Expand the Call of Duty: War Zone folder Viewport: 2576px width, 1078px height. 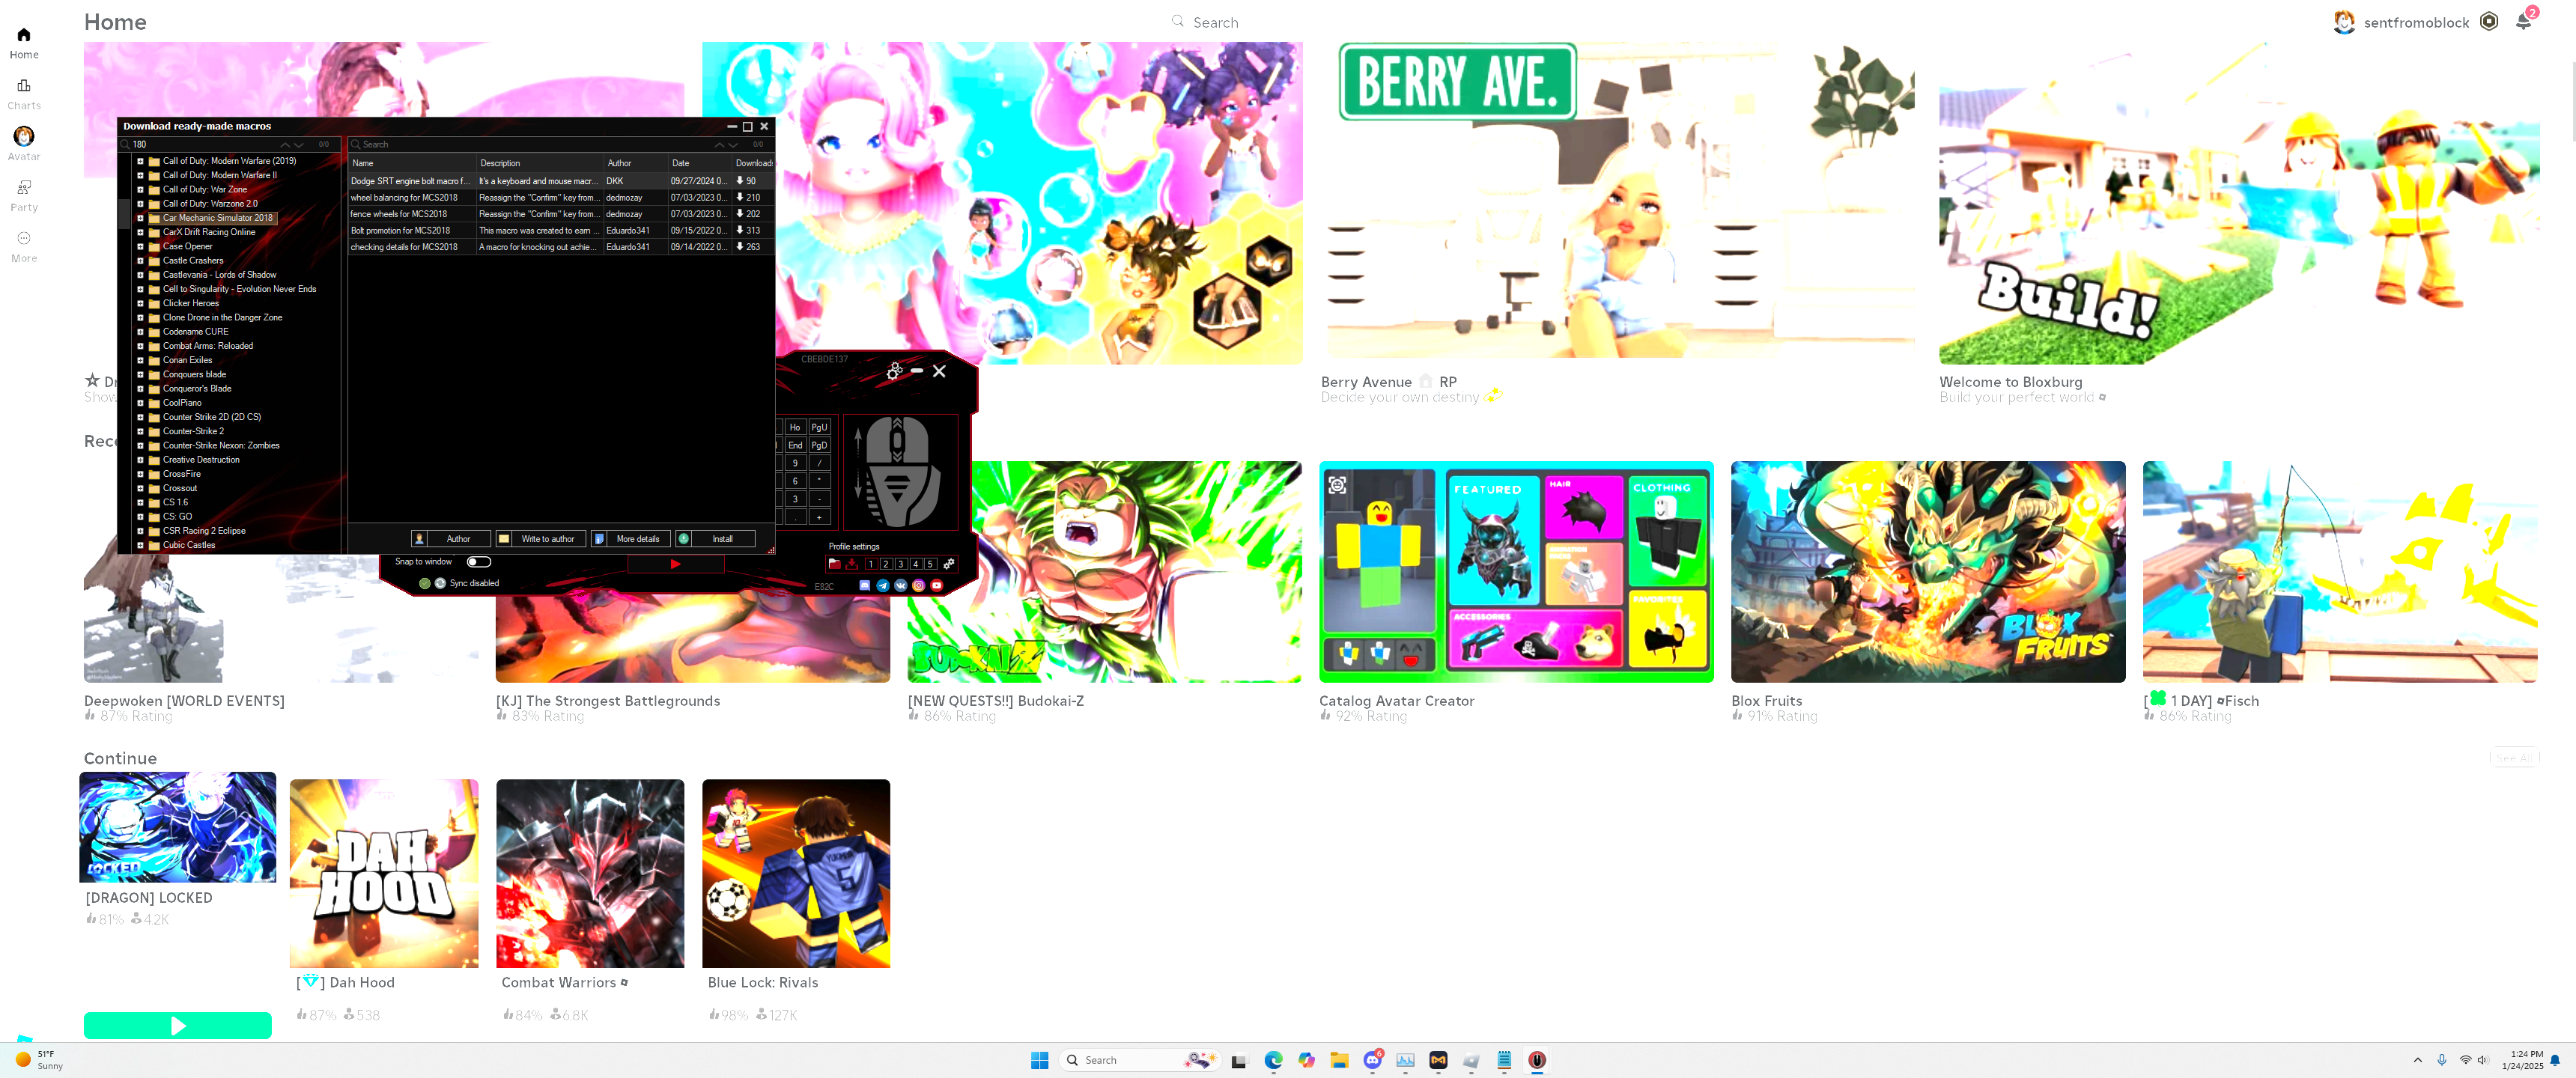tap(140, 189)
